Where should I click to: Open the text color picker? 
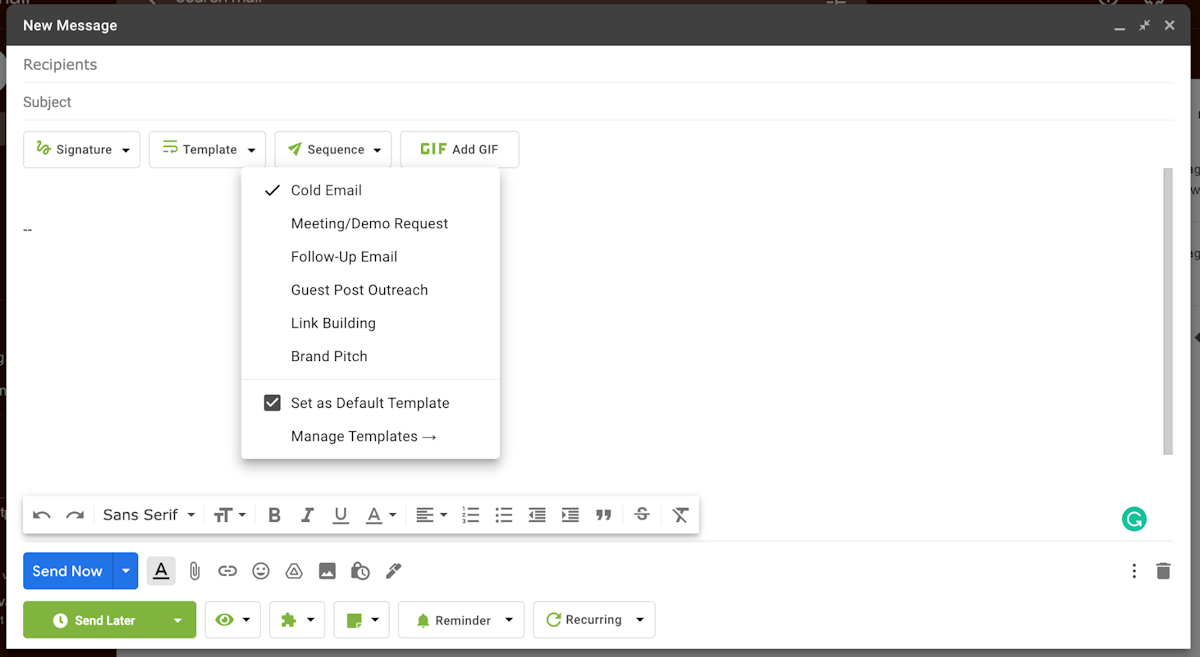[379, 515]
